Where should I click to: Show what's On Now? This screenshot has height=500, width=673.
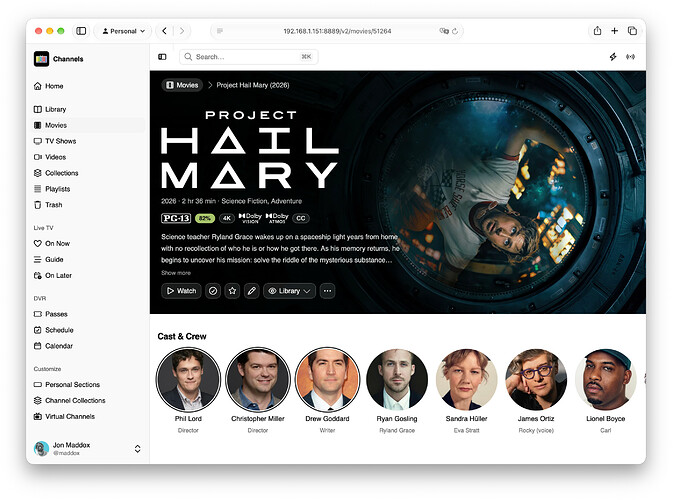click(x=52, y=243)
